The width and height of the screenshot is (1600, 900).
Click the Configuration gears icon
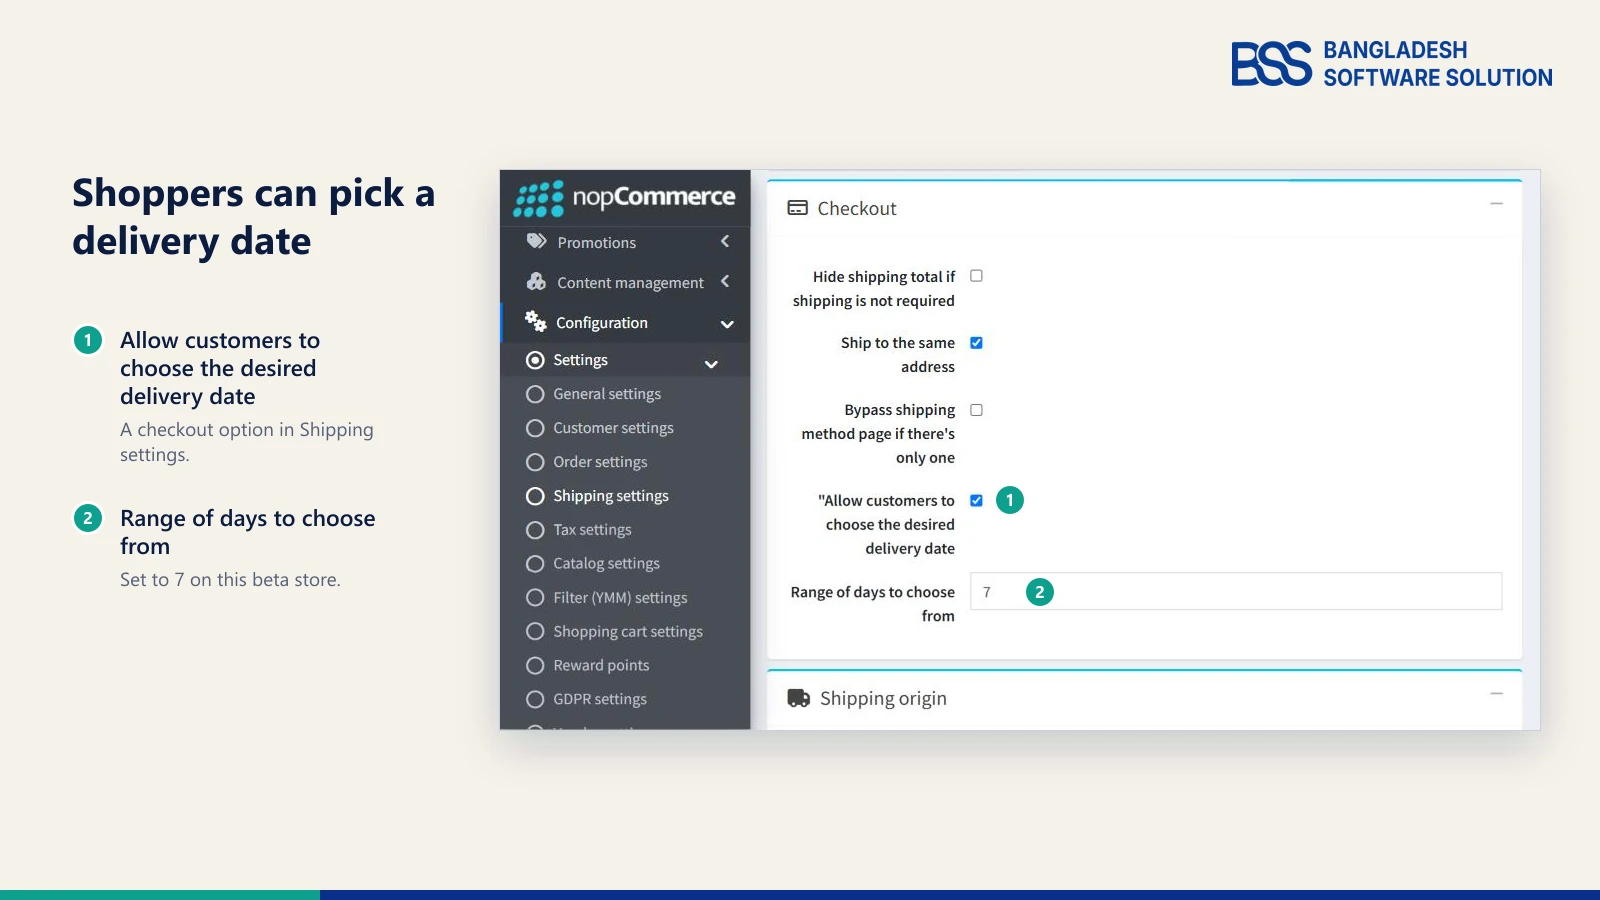536,321
